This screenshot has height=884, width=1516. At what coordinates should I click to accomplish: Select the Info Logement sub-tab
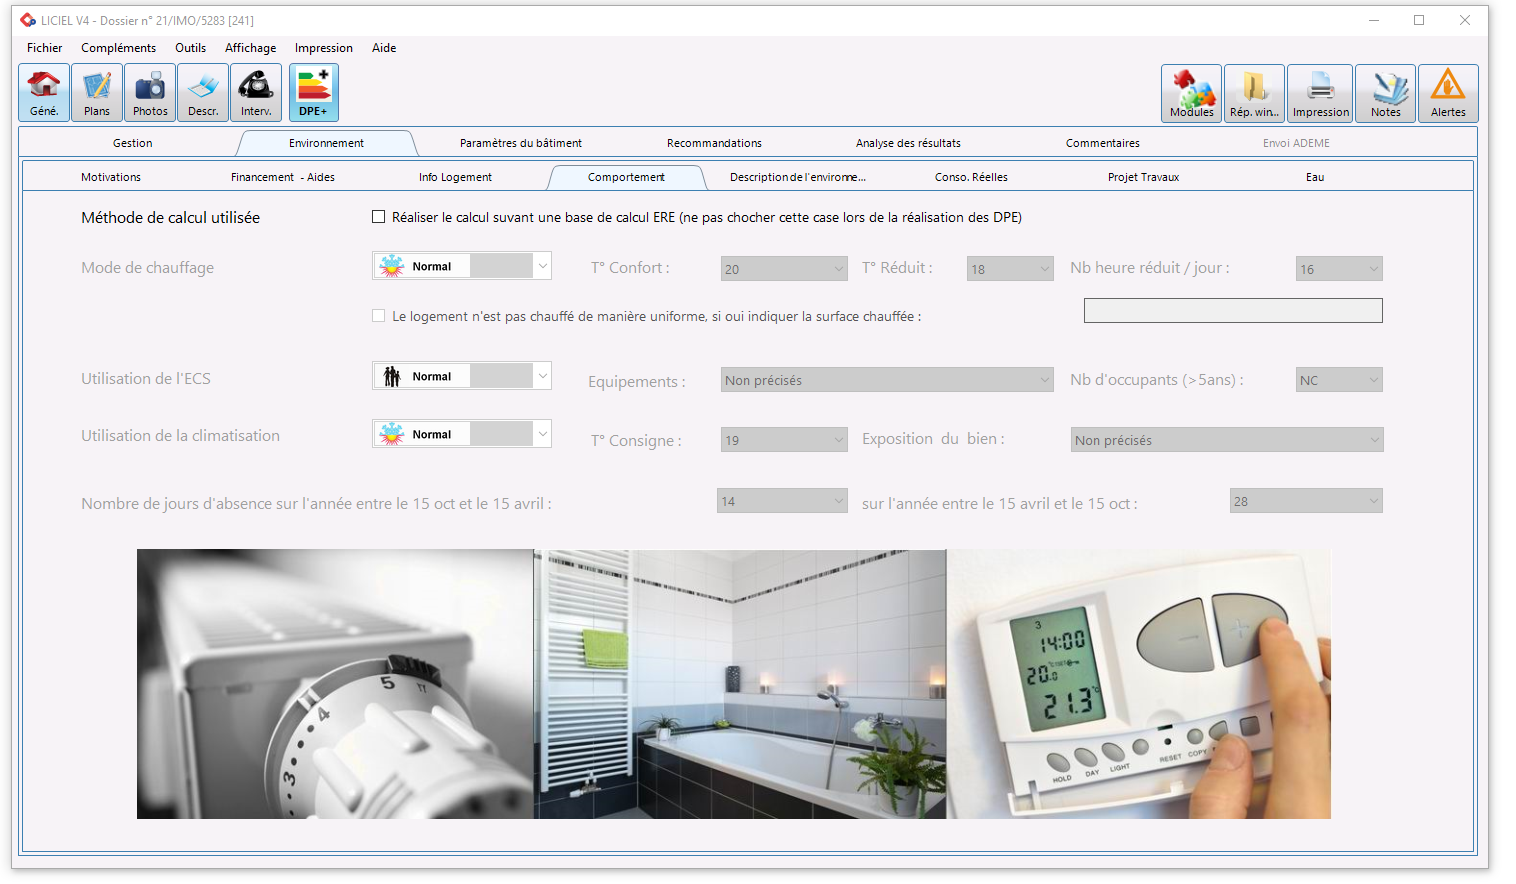tap(455, 177)
